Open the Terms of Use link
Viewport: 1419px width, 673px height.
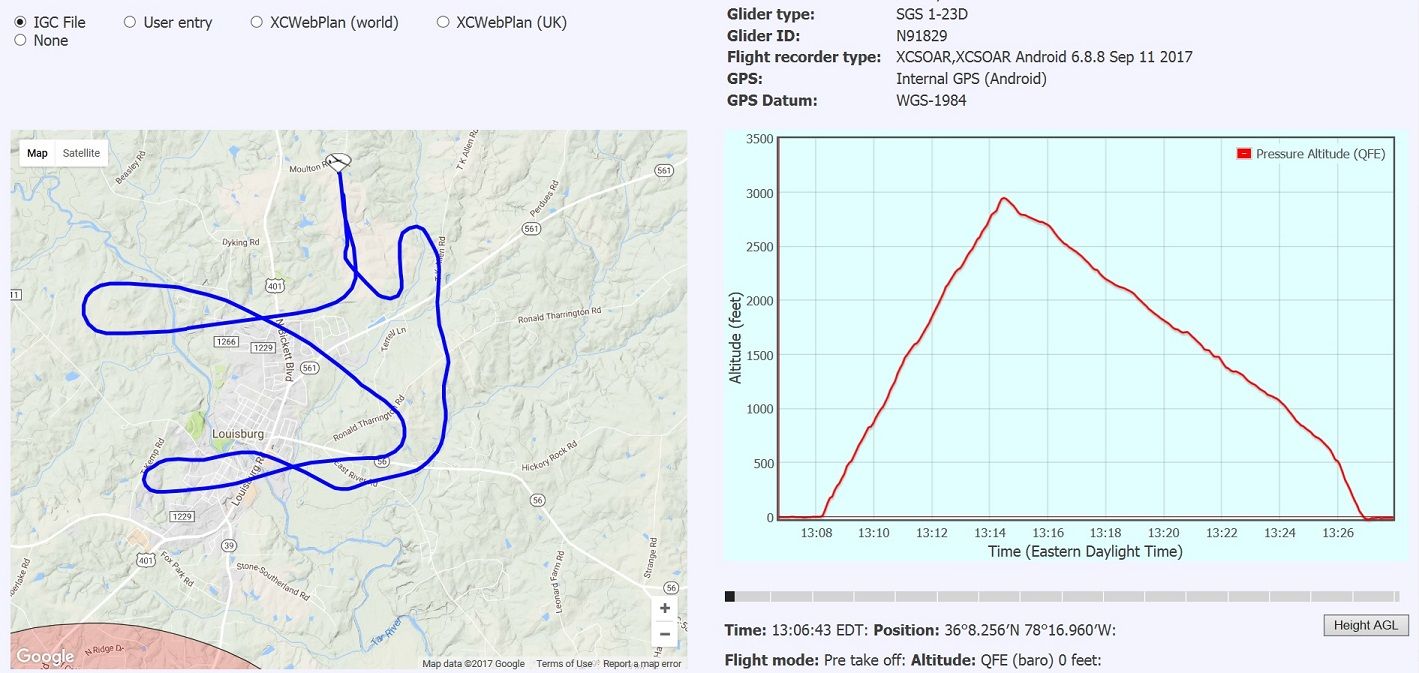(x=564, y=664)
